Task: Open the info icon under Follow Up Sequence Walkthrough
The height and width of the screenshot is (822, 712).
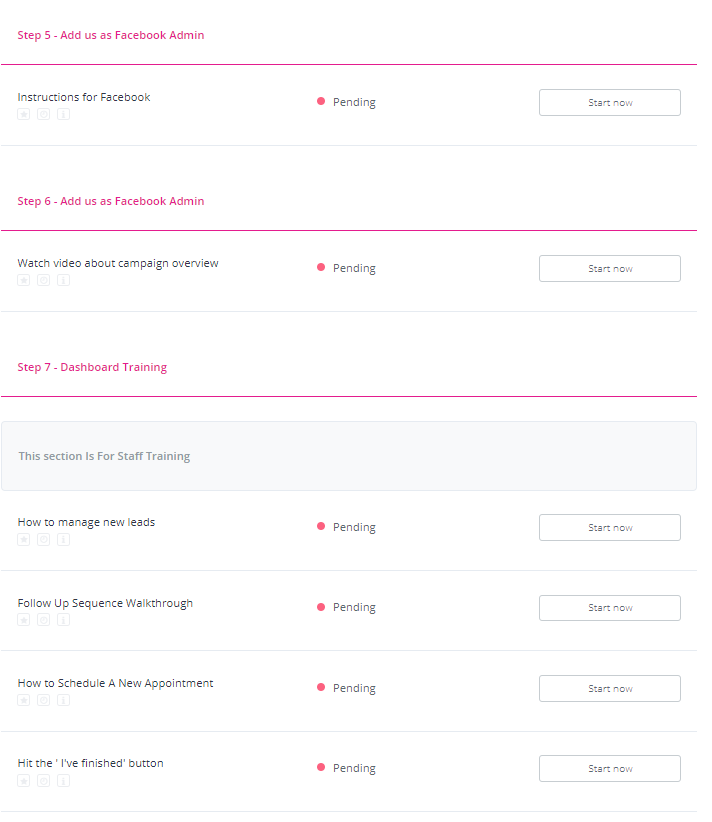Action: coord(63,619)
